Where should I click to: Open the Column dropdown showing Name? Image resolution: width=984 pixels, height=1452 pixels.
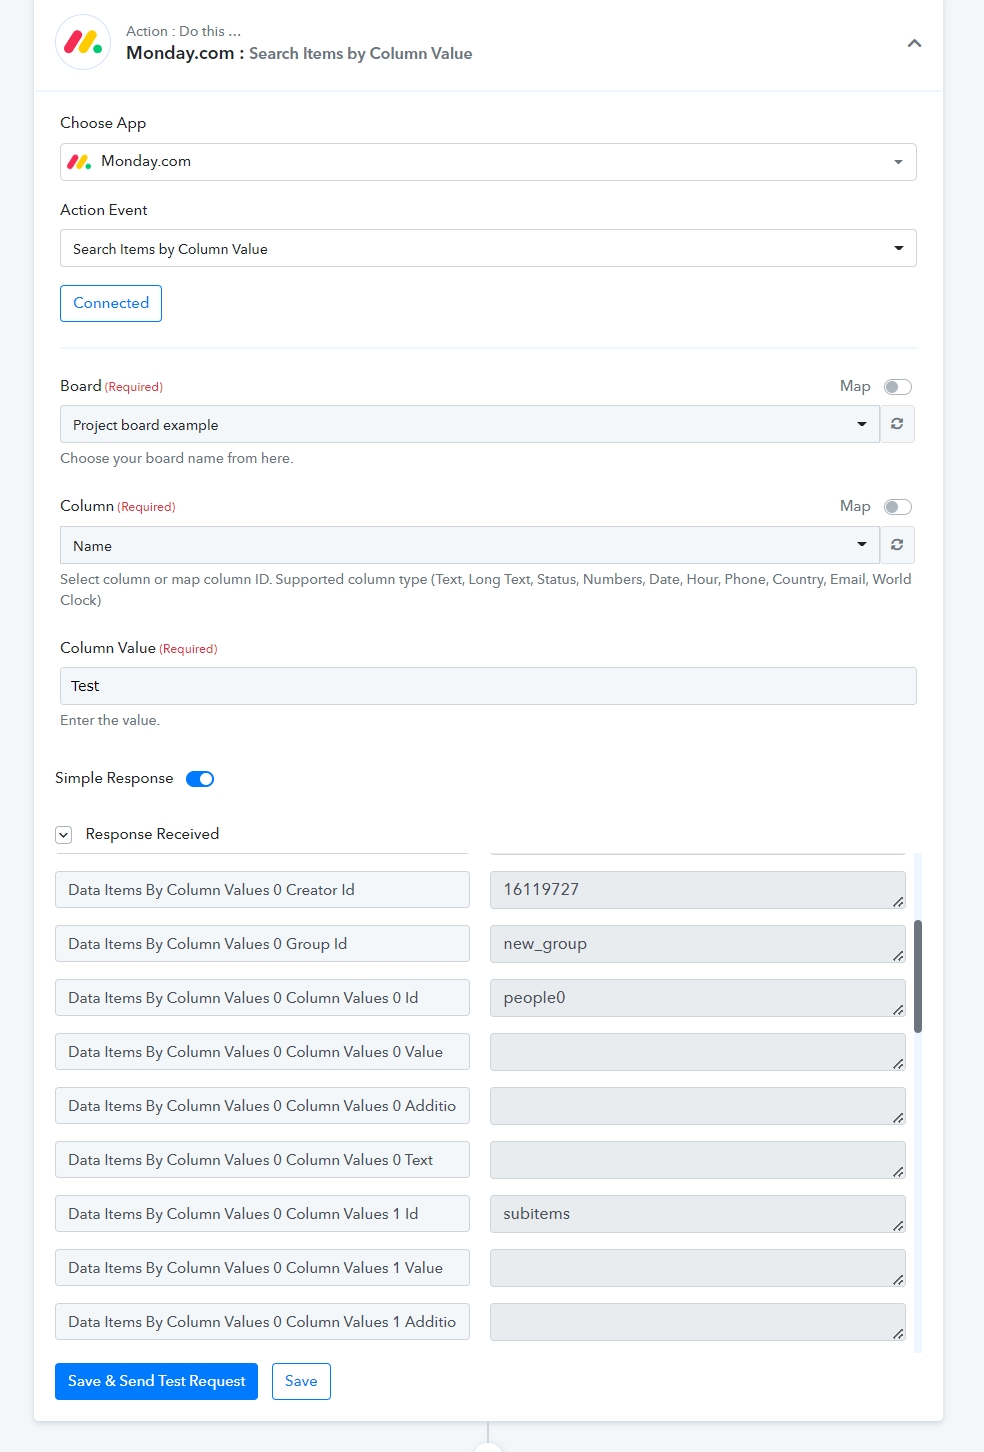click(469, 545)
